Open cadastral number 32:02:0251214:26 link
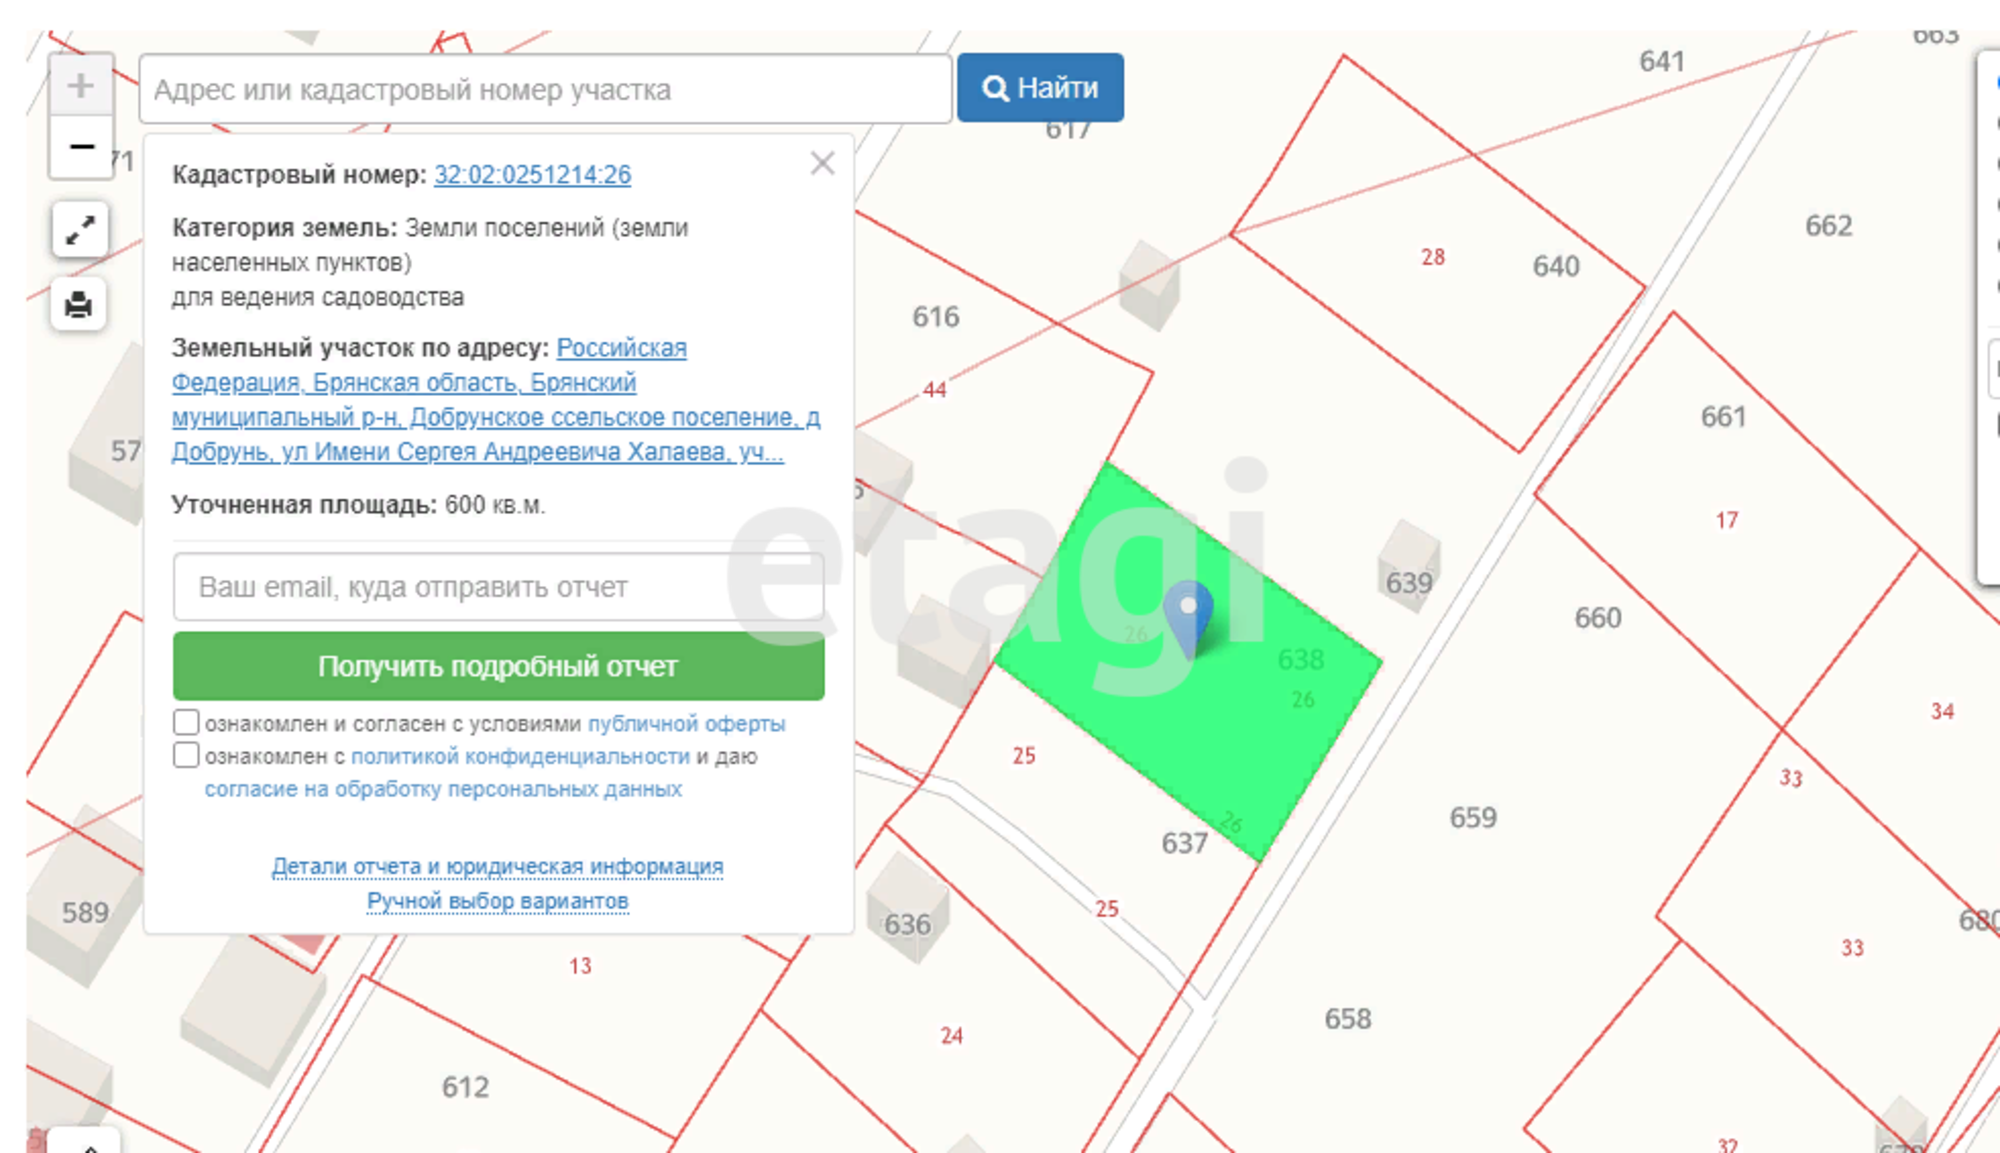 pos(532,174)
